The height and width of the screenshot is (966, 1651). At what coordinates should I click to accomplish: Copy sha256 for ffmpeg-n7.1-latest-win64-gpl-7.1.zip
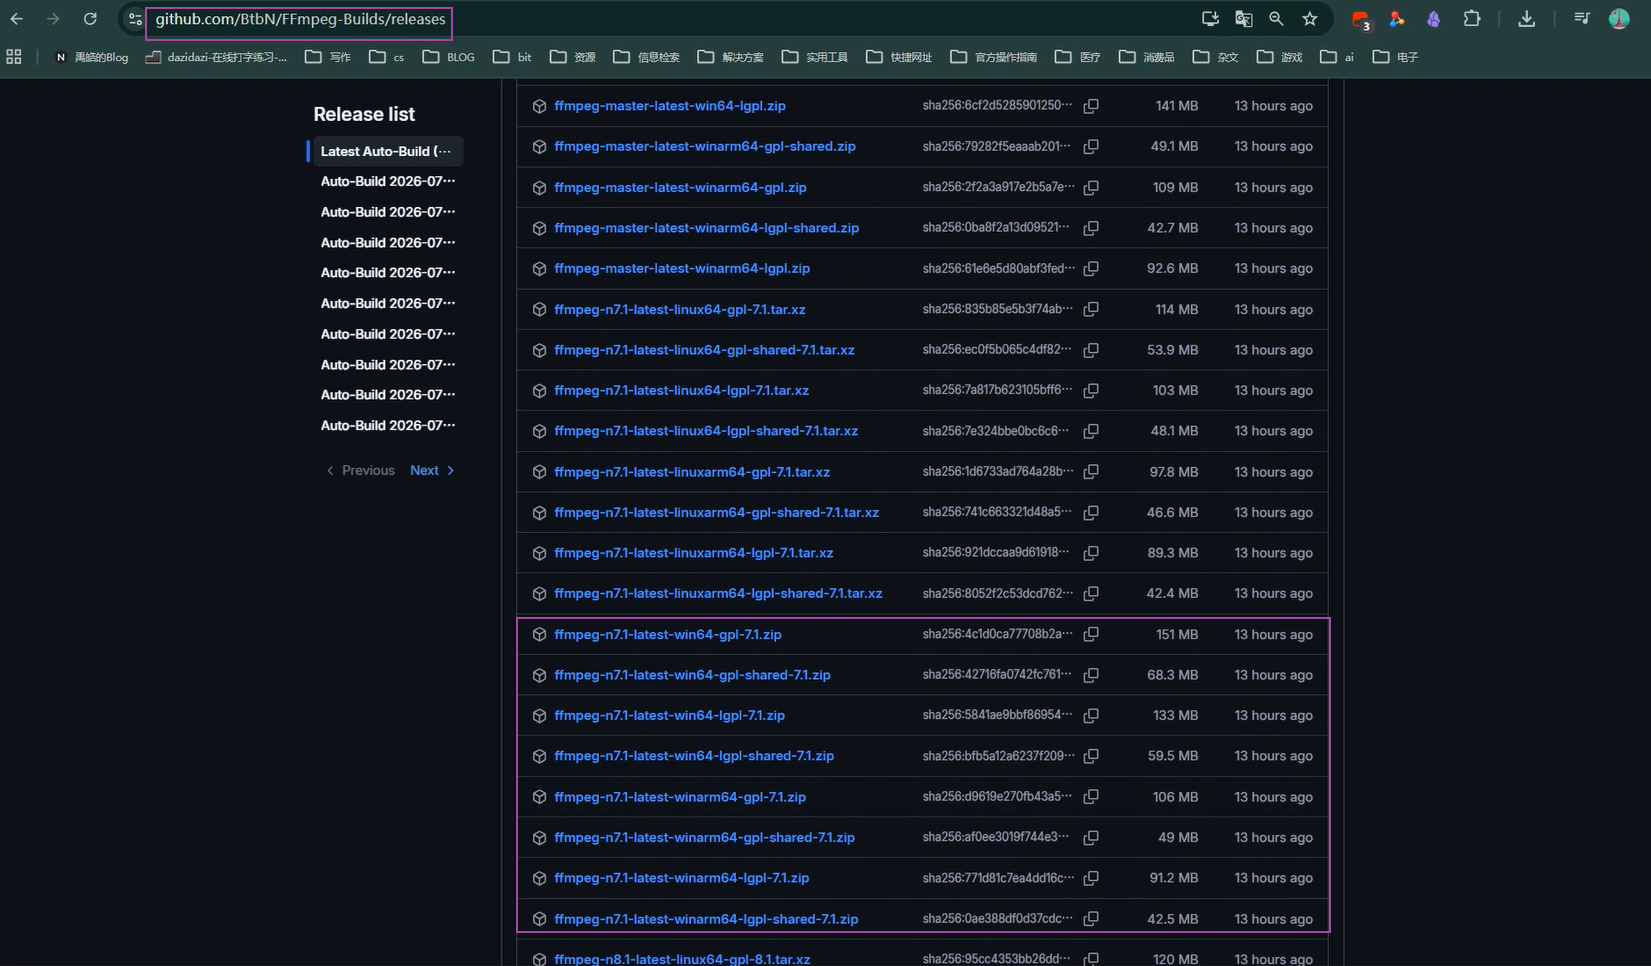(x=1091, y=634)
